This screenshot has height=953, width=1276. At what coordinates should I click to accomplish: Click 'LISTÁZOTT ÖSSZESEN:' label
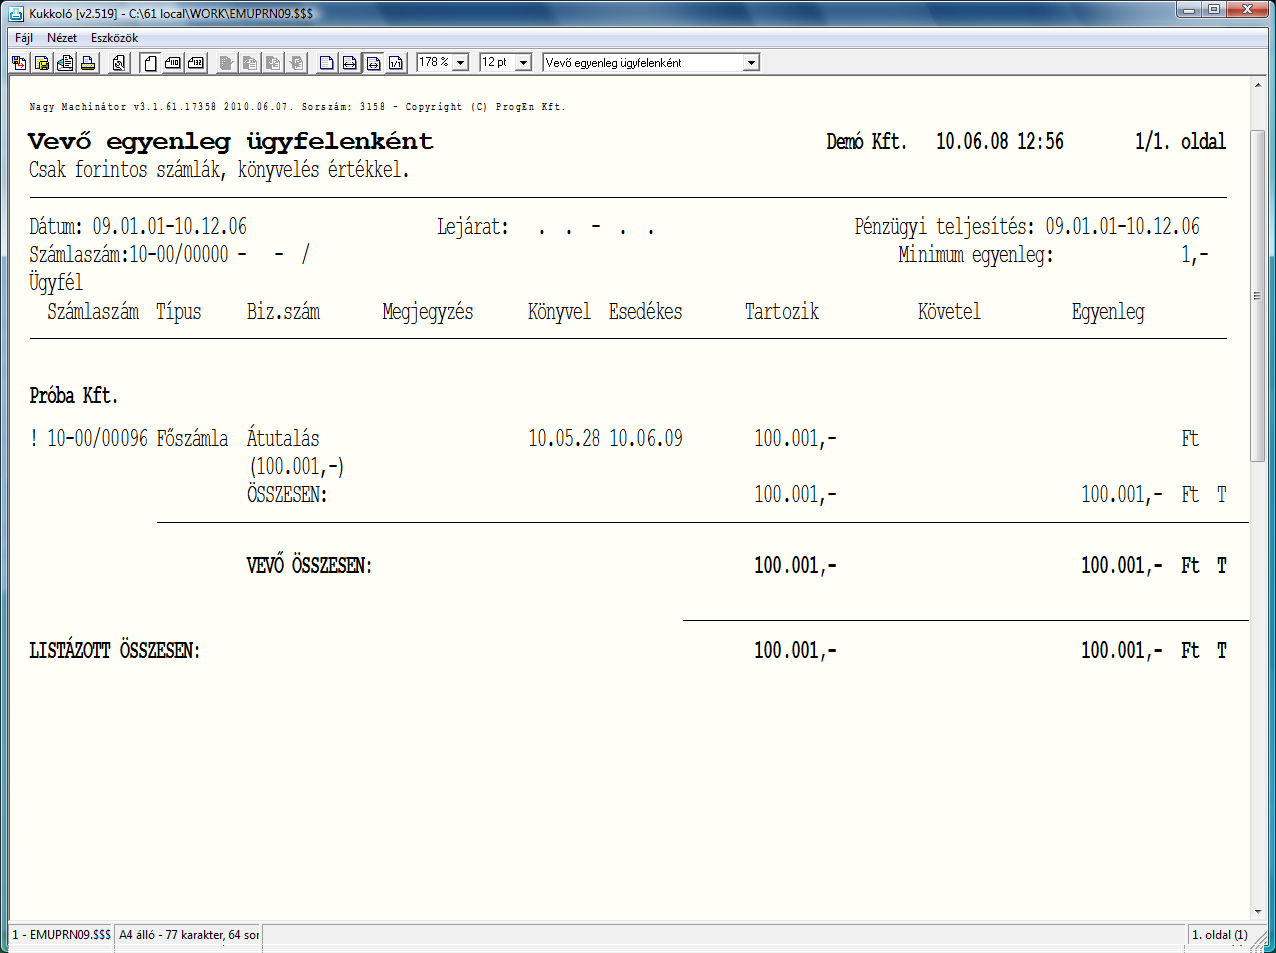point(115,650)
